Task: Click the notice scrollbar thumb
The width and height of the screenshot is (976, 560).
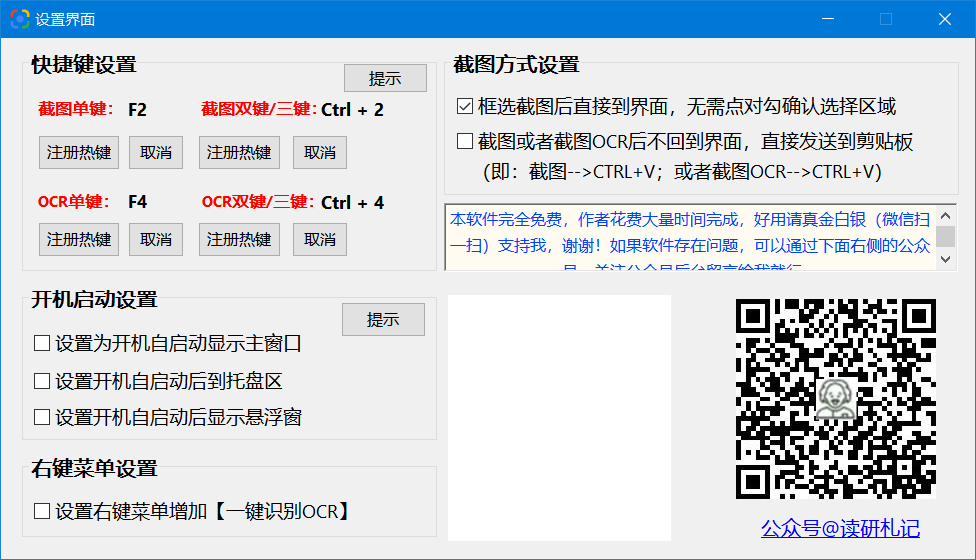Action: pyautogui.click(x=946, y=236)
